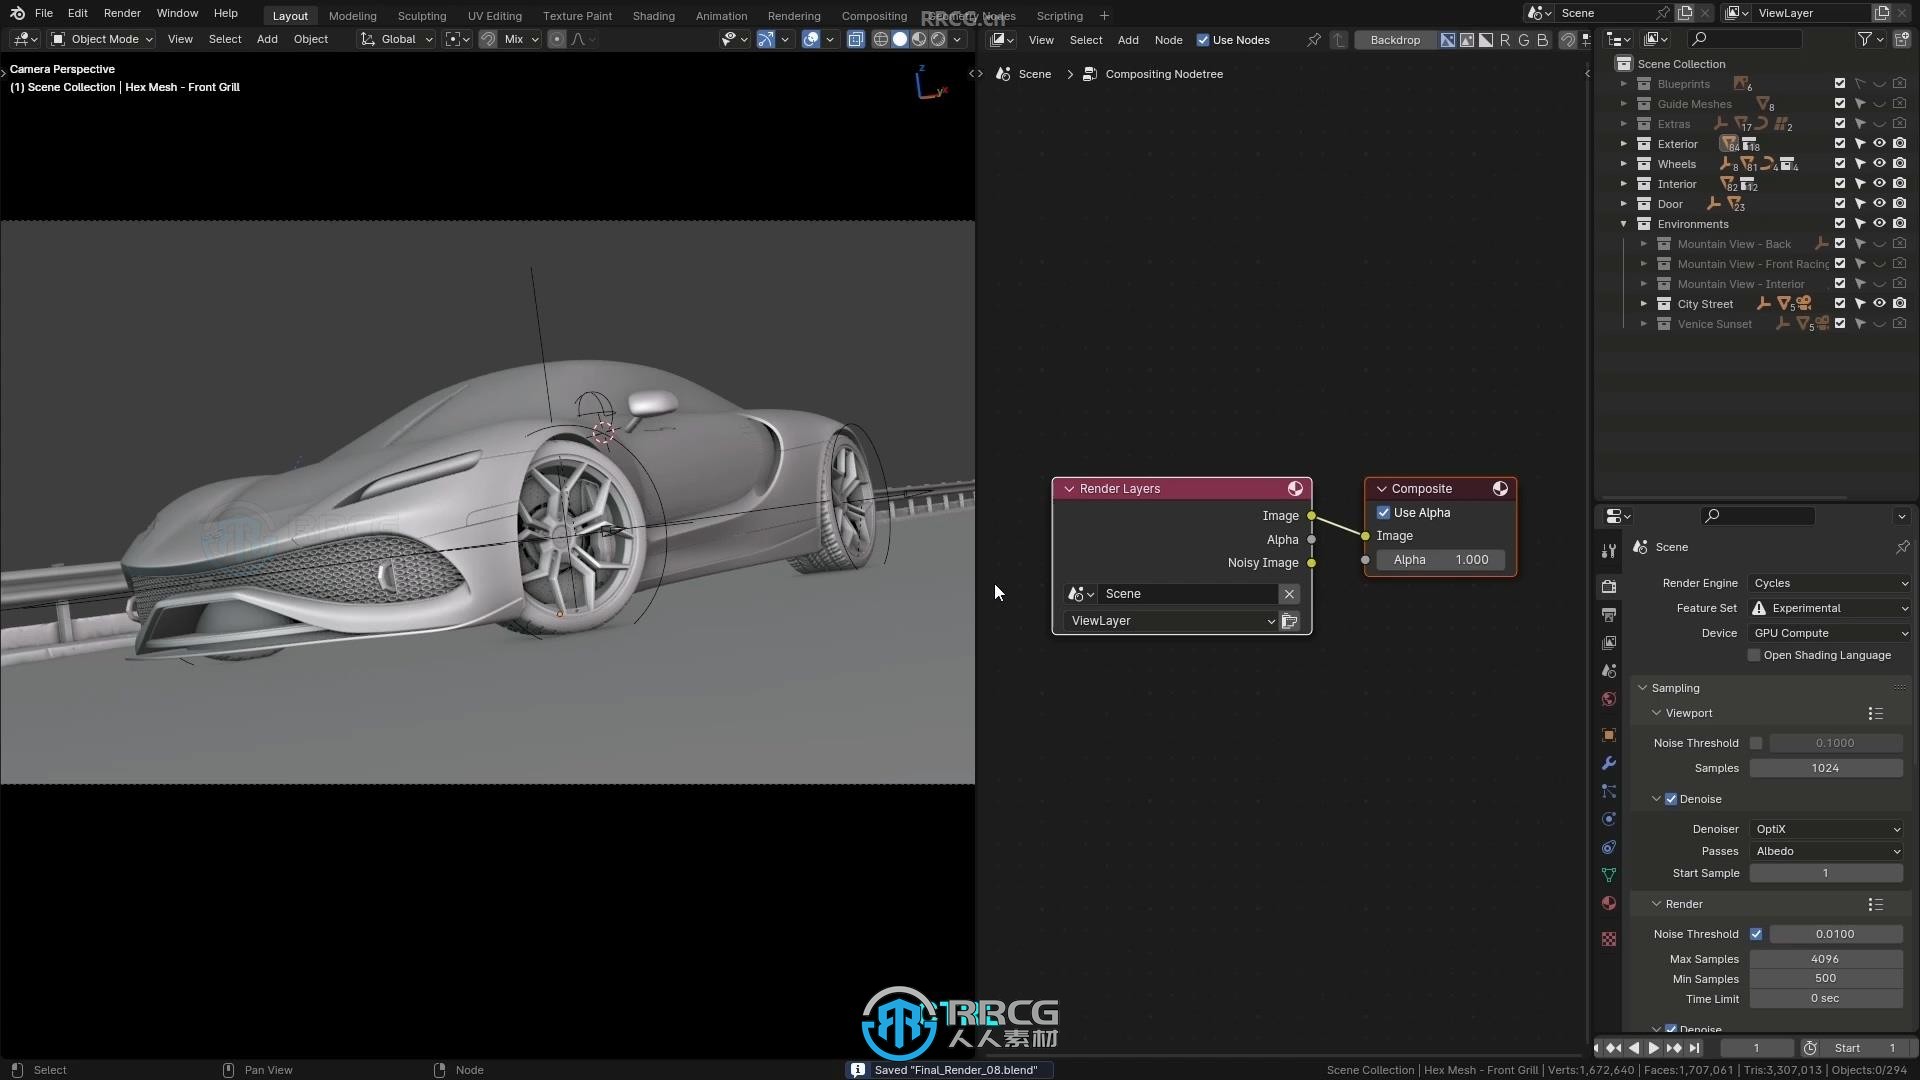Collapse the Environments collection
The image size is (1920, 1080).
tap(1623, 224)
